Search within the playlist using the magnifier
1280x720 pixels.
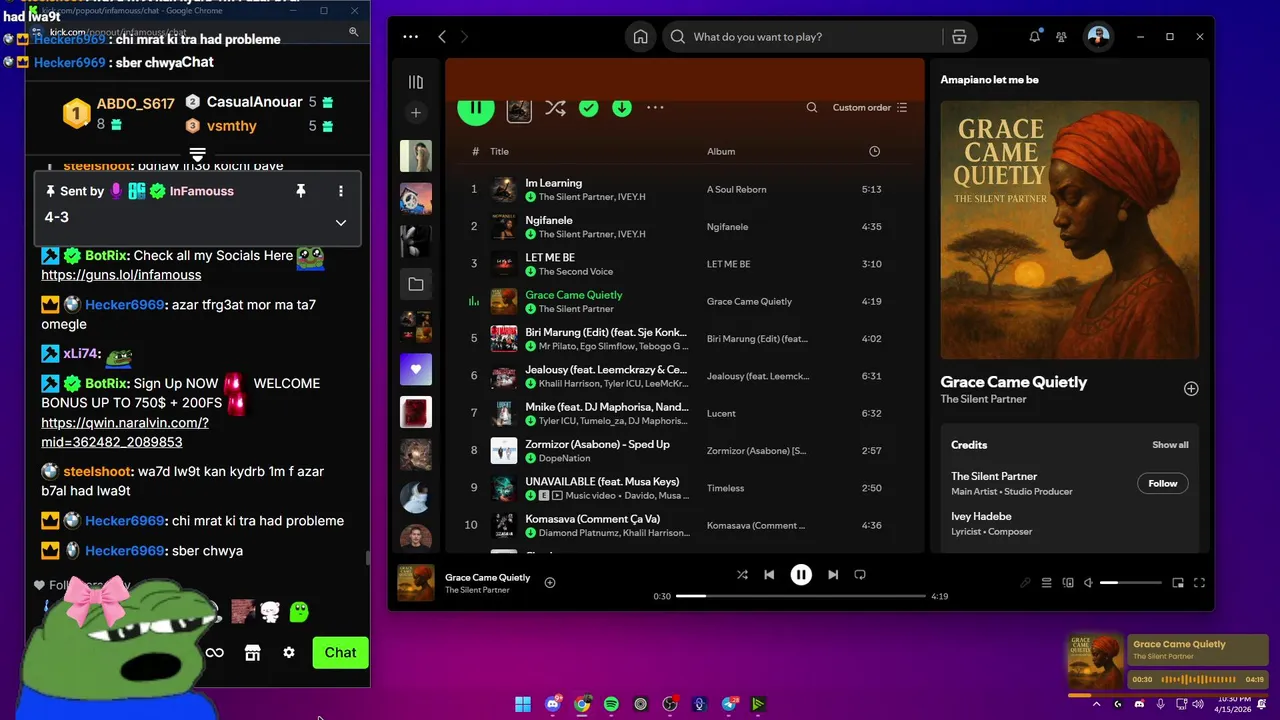pyautogui.click(x=812, y=108)
